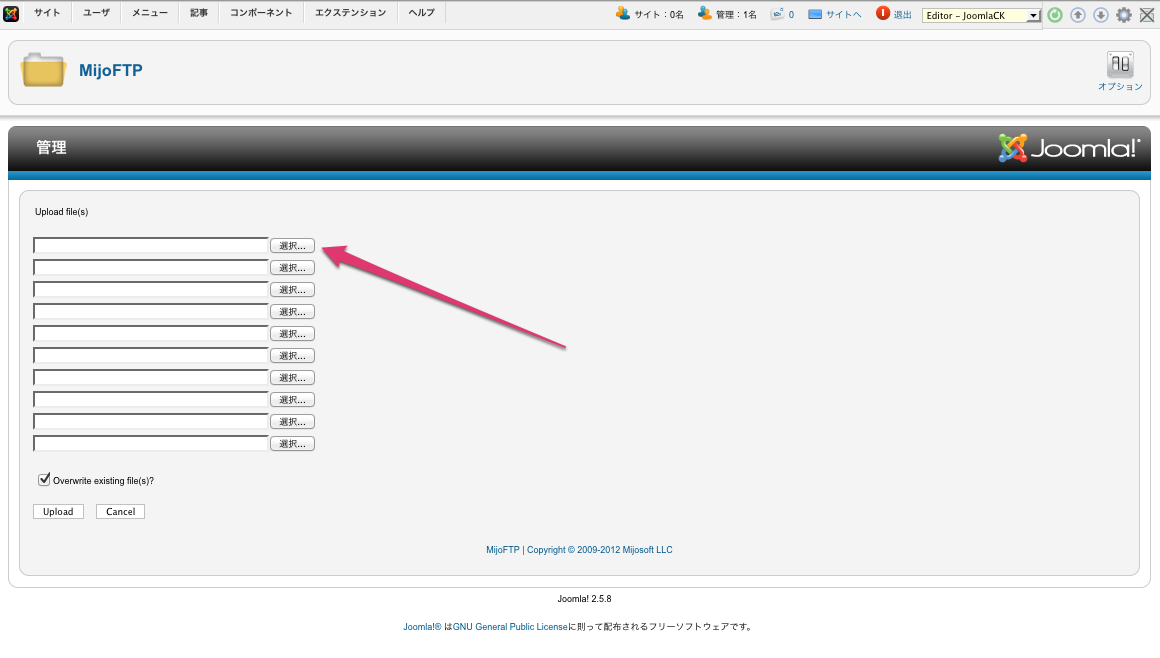This screenshot has width=1160, height=658.
Task: Click the down arrow circle icon
Action: click(x=1100, y=15)
